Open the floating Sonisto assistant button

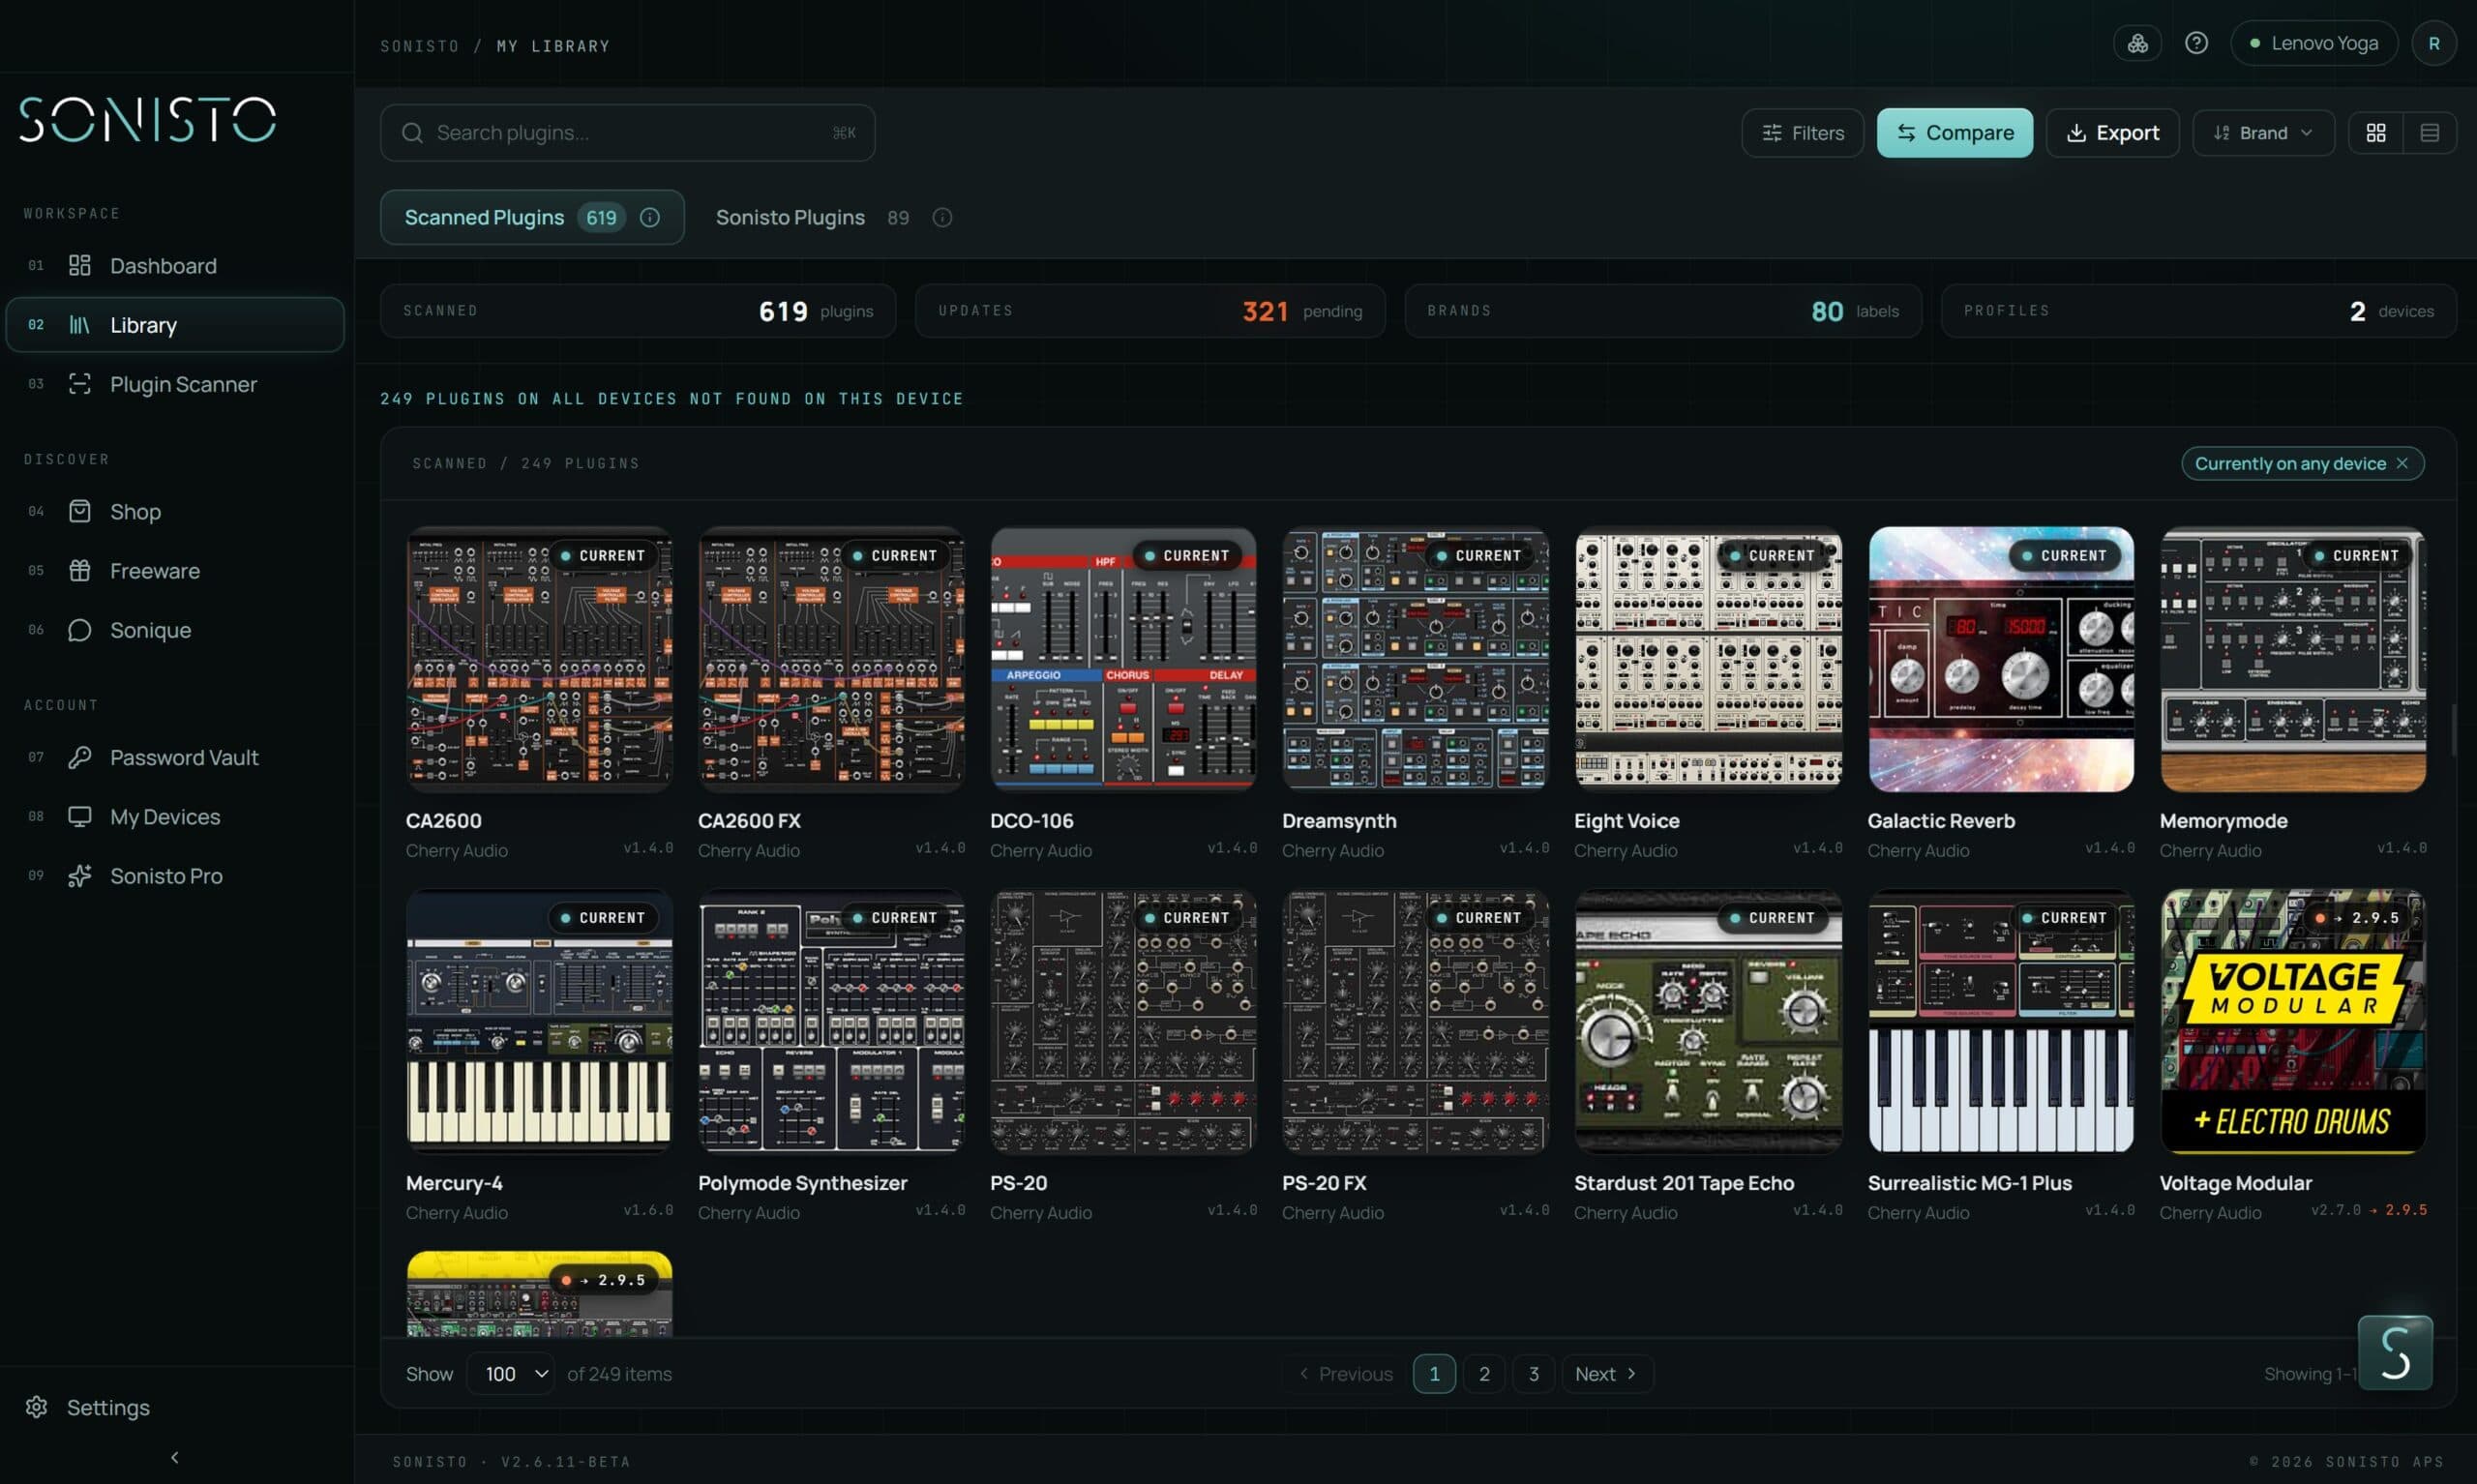[x=2395, y=1352]
